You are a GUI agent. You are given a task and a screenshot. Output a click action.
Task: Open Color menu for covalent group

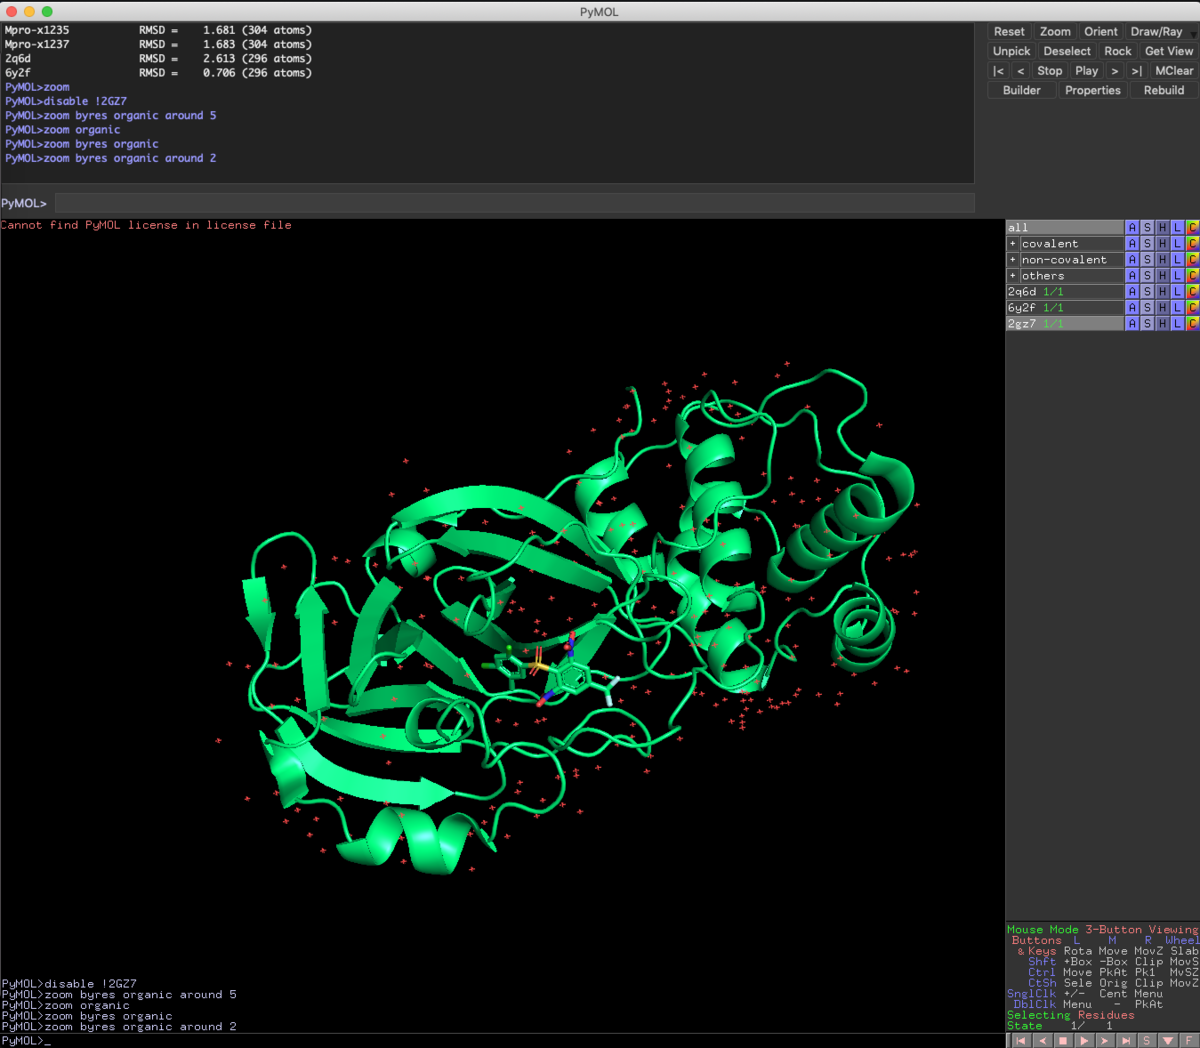pyautogui.click(x=1192, y=244)
